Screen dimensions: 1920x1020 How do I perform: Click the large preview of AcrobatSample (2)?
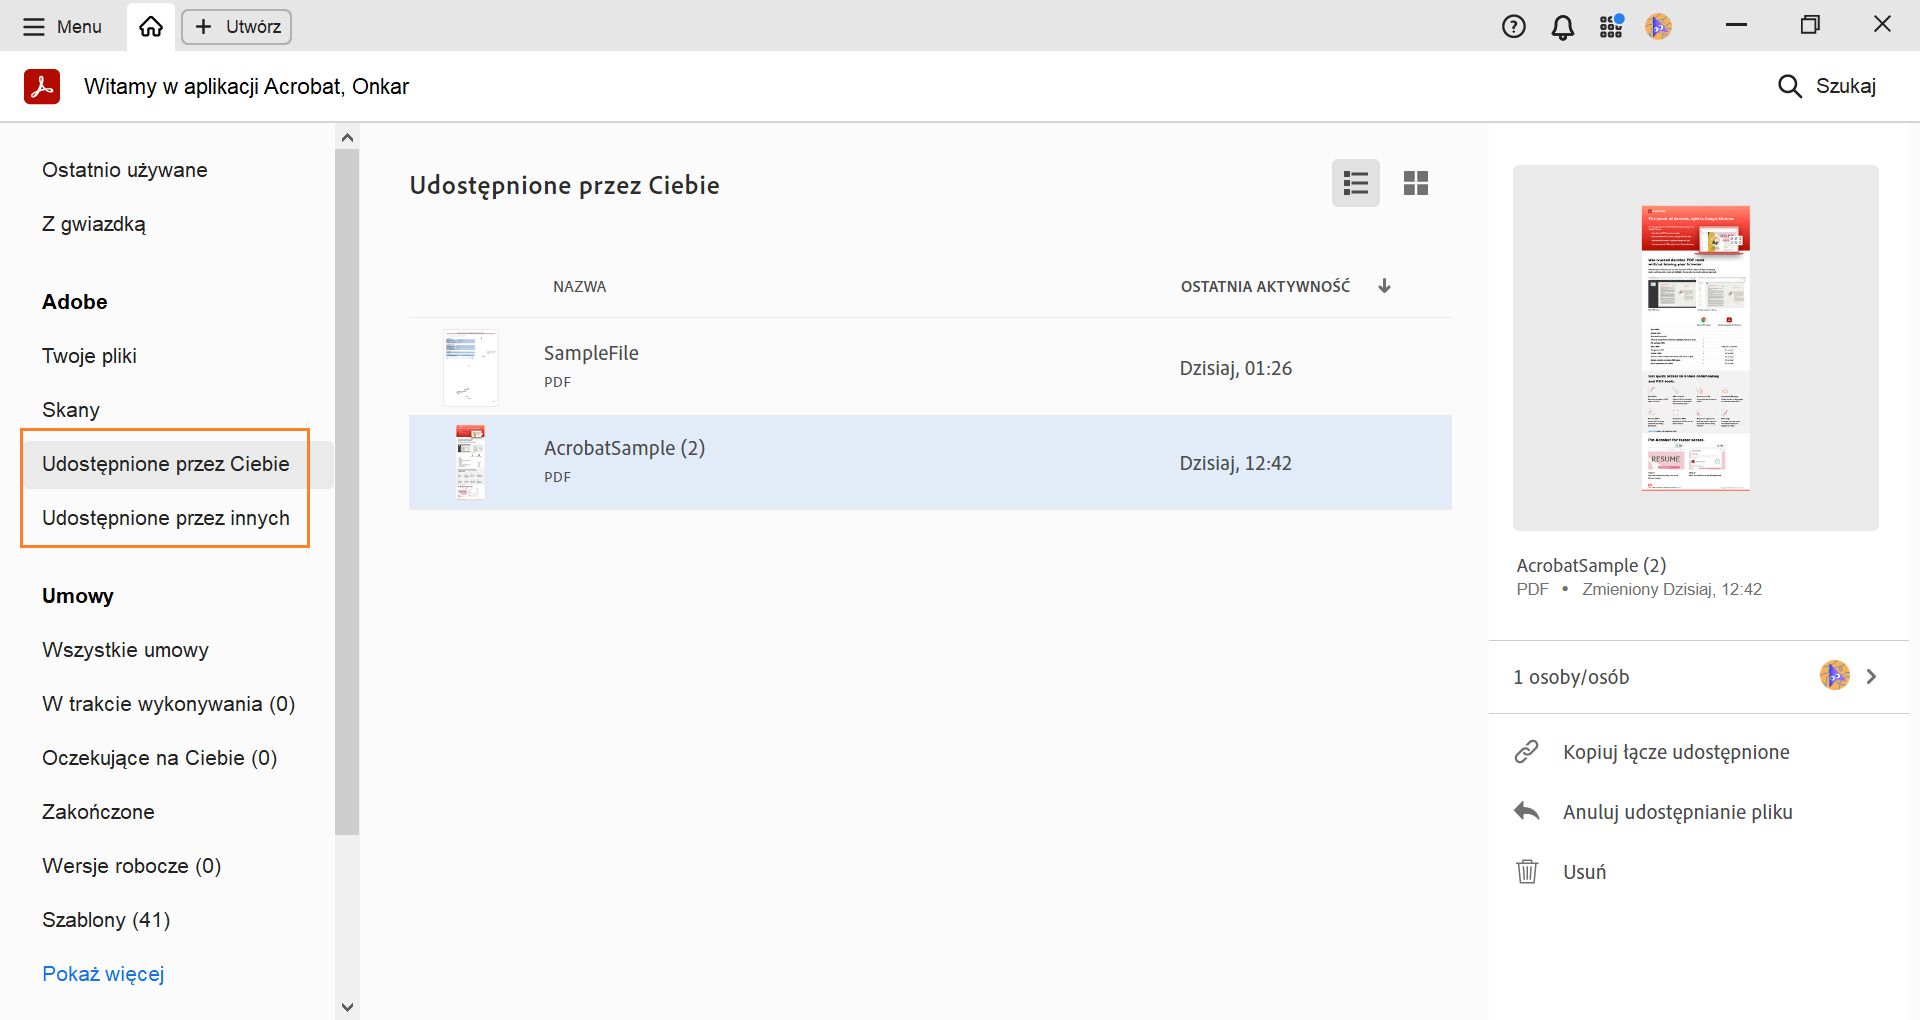click(x=1696, y=348)
